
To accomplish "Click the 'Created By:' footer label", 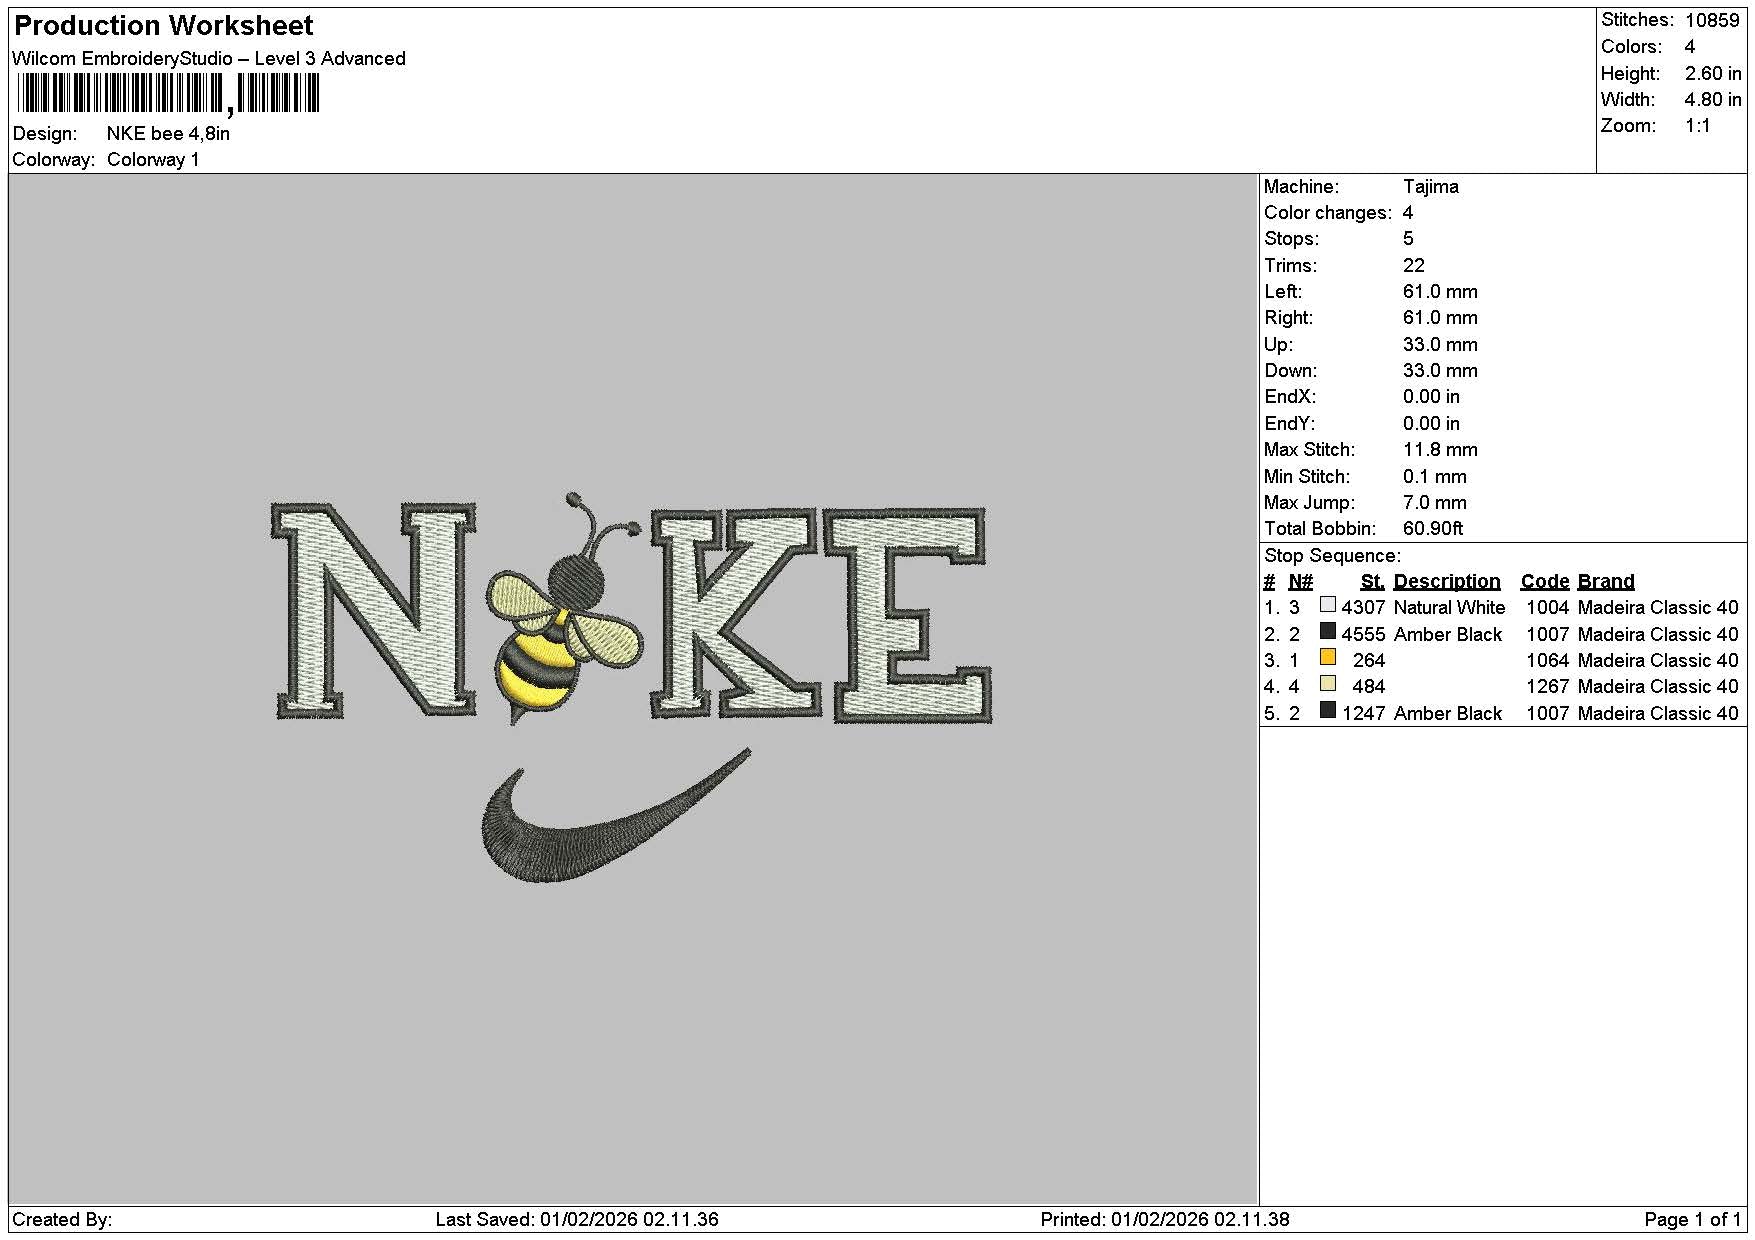I will click(x=62, y=1220).
